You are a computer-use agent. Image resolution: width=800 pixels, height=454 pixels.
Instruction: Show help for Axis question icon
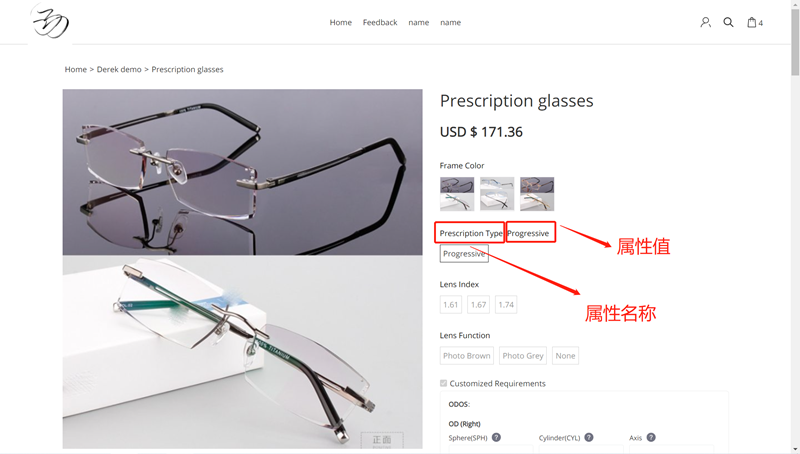coord(651,437)
